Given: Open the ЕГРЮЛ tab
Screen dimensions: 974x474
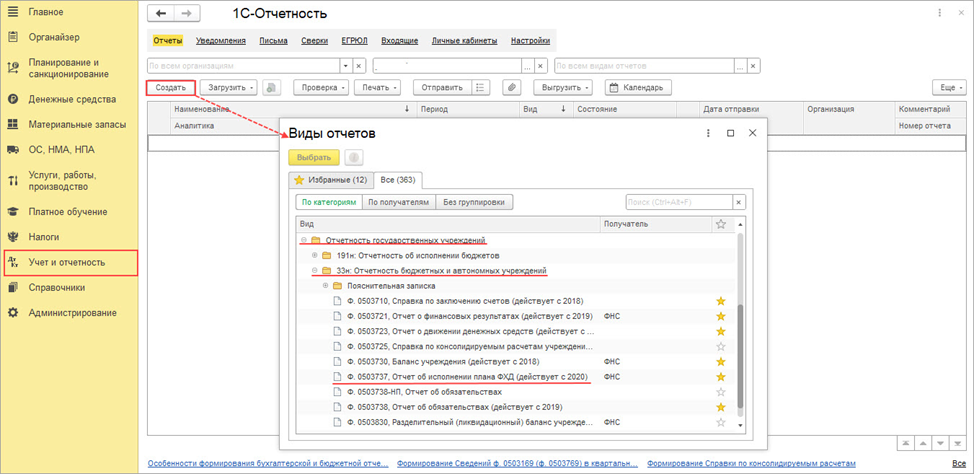Looking at the screenshot, I should click(x=355, y=41).
